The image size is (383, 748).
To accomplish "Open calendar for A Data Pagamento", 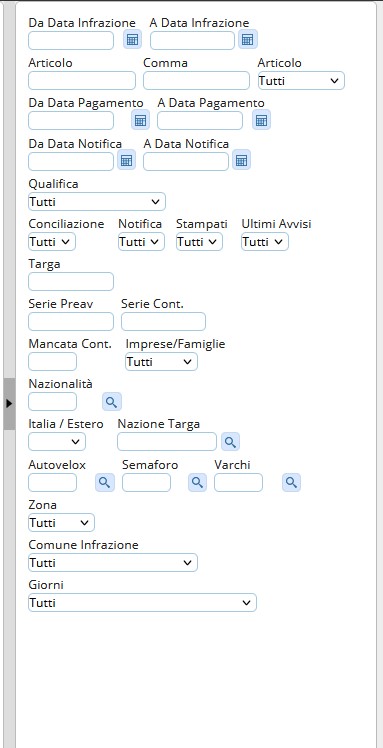I will (261, 120).
